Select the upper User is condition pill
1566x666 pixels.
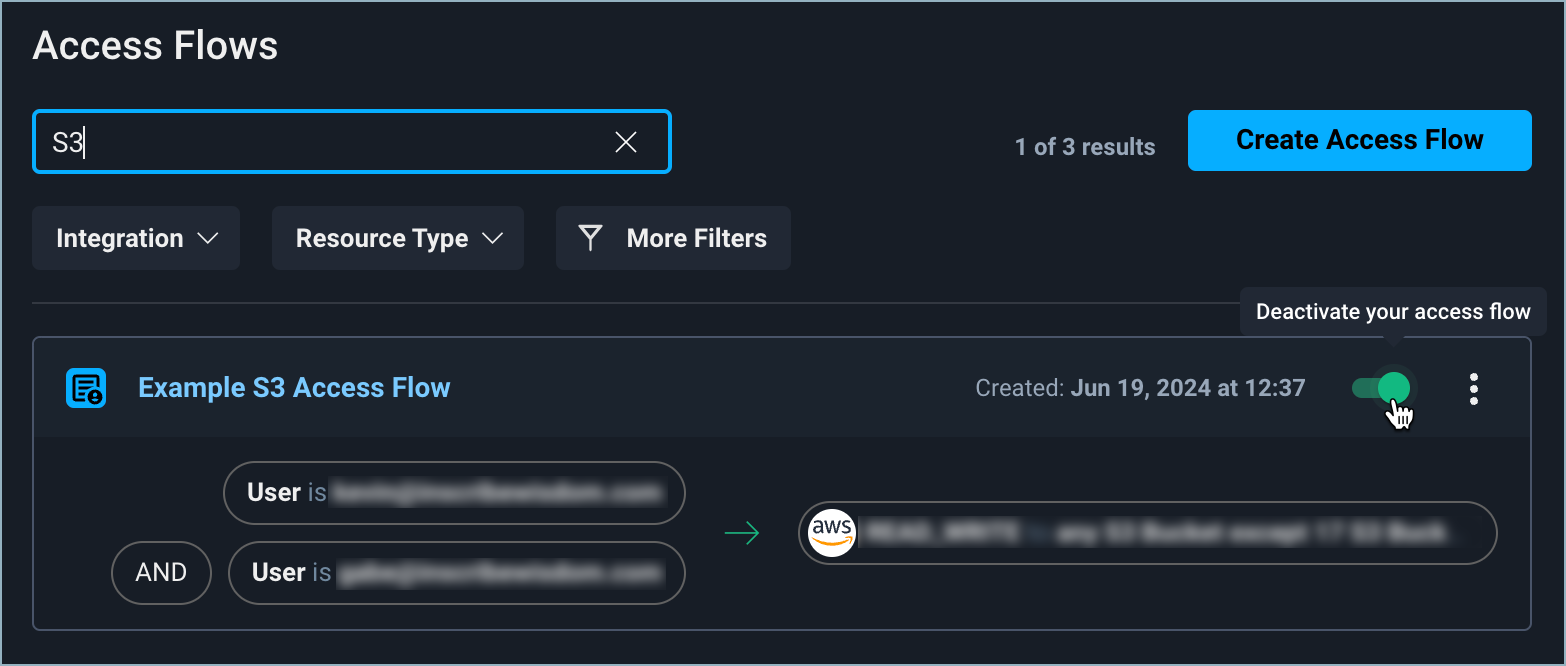pos(454,493)
